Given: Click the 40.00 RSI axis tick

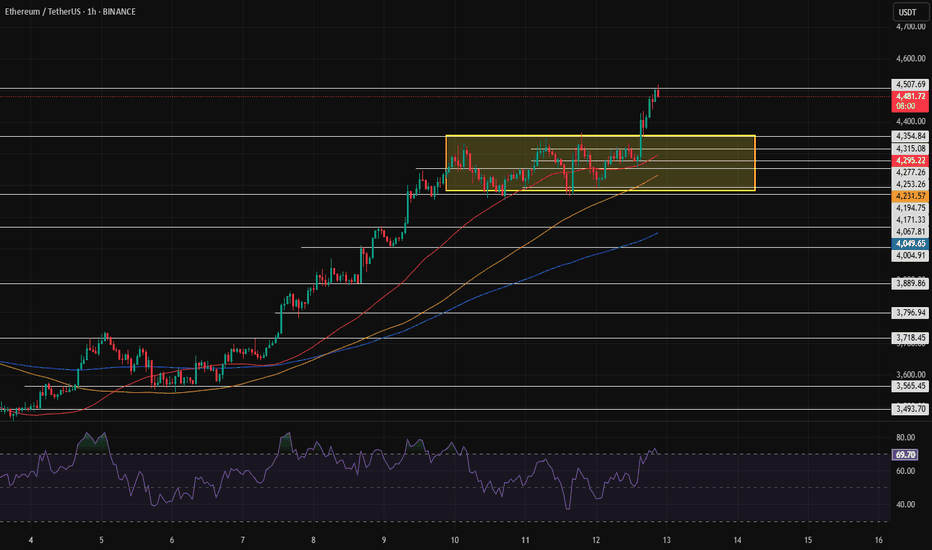Looking at the screenshot, I should tap(905, 504).
